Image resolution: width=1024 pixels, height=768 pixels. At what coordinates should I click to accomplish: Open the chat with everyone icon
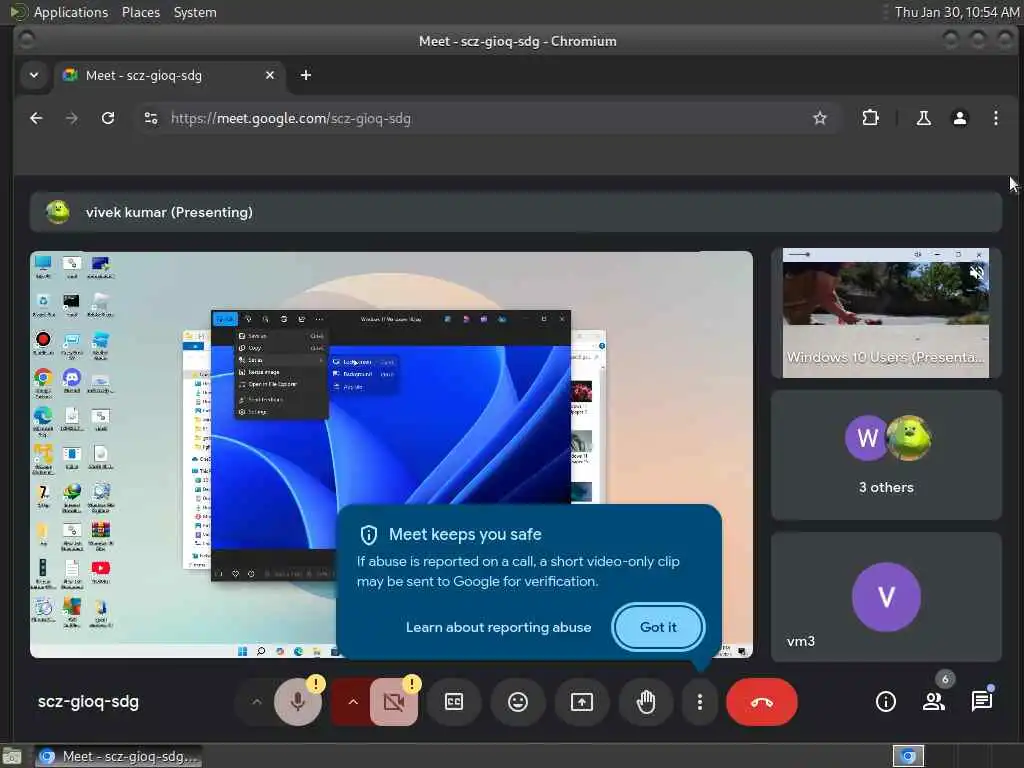[x=982, y=702]
